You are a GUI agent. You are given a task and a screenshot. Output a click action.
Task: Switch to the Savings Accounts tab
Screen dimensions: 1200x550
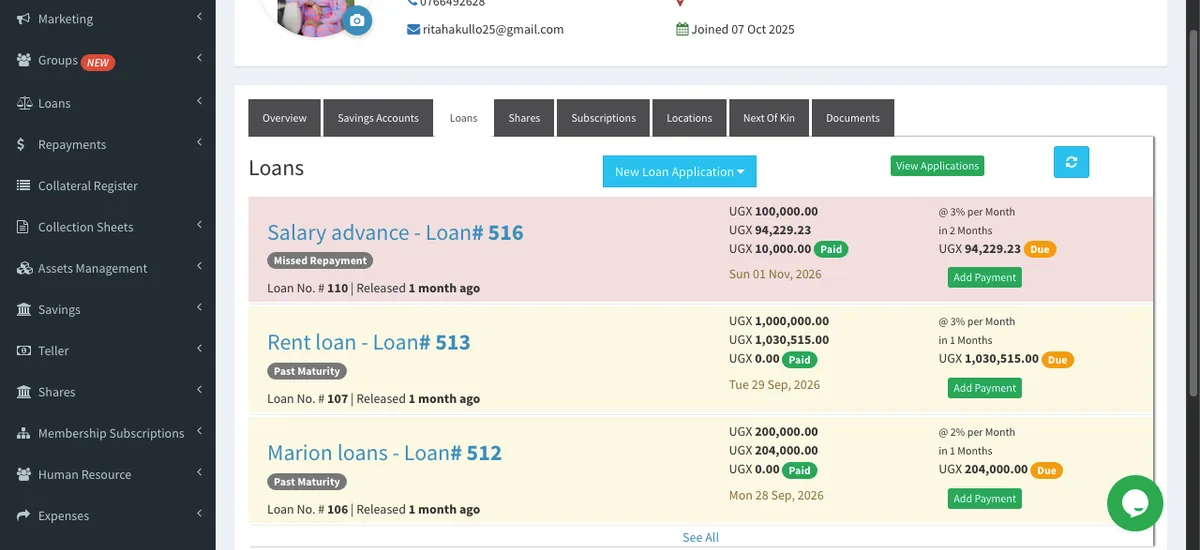378,118
